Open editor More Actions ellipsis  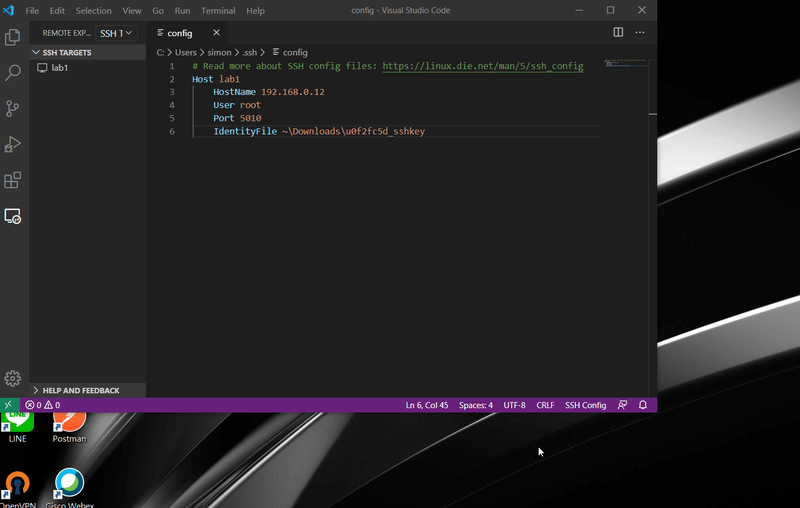(640, 33)
